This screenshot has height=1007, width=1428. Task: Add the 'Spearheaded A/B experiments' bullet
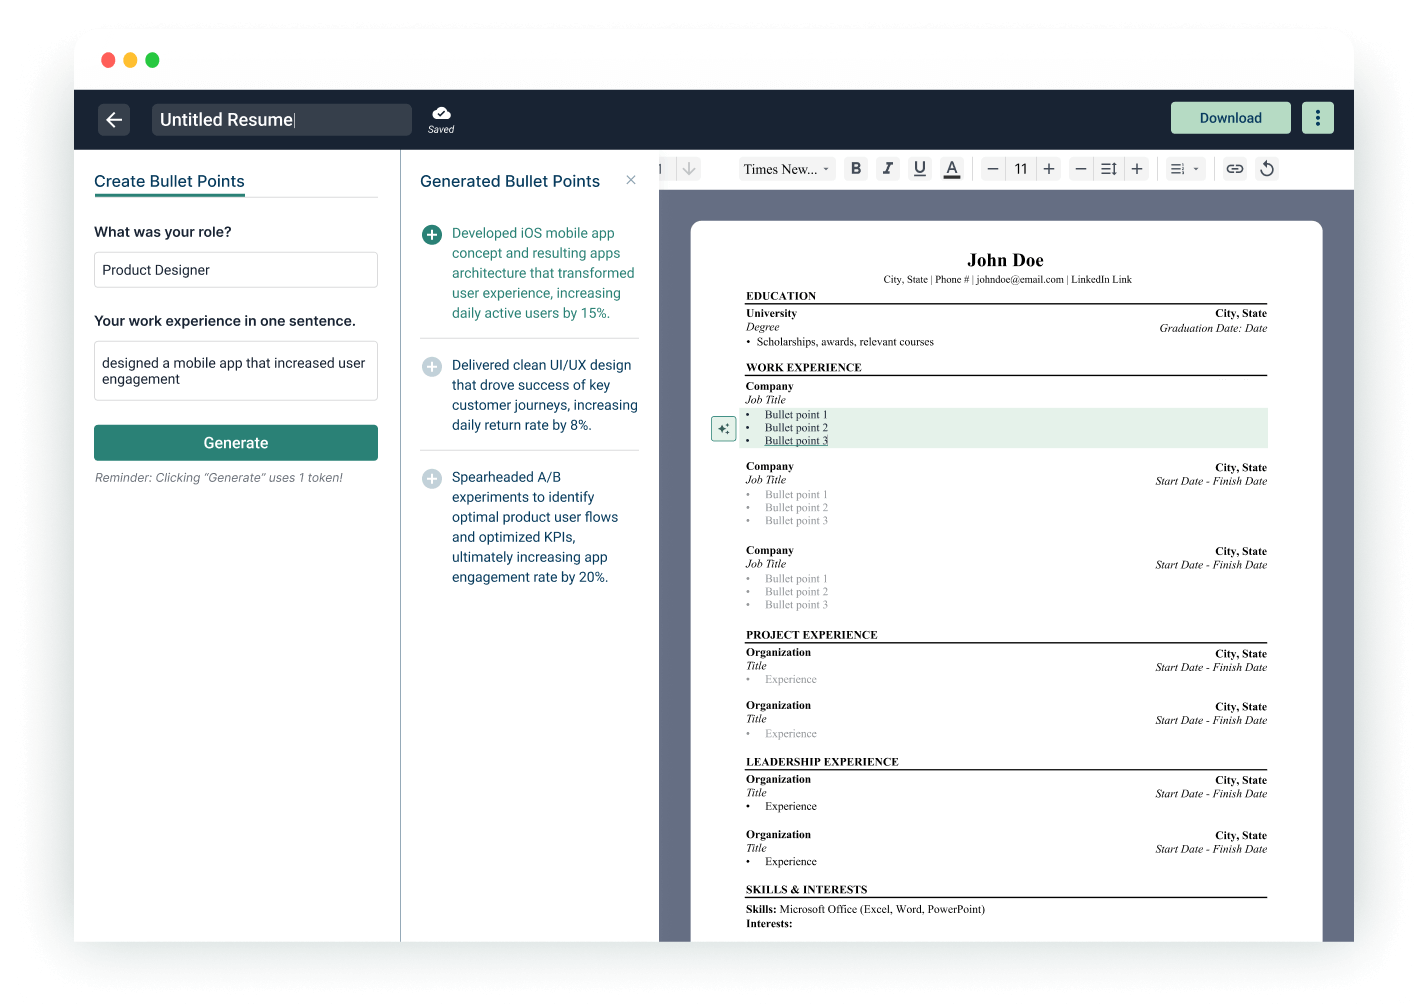click(x=431, y=478)
